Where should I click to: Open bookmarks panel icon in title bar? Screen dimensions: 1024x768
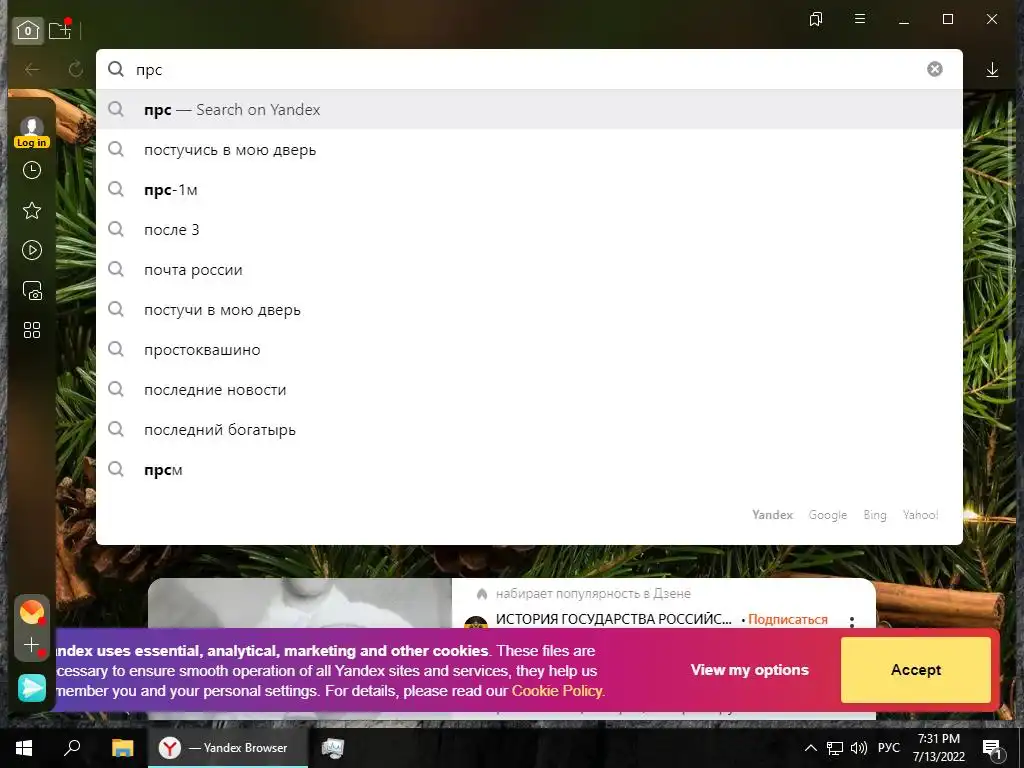coord(816,20)
